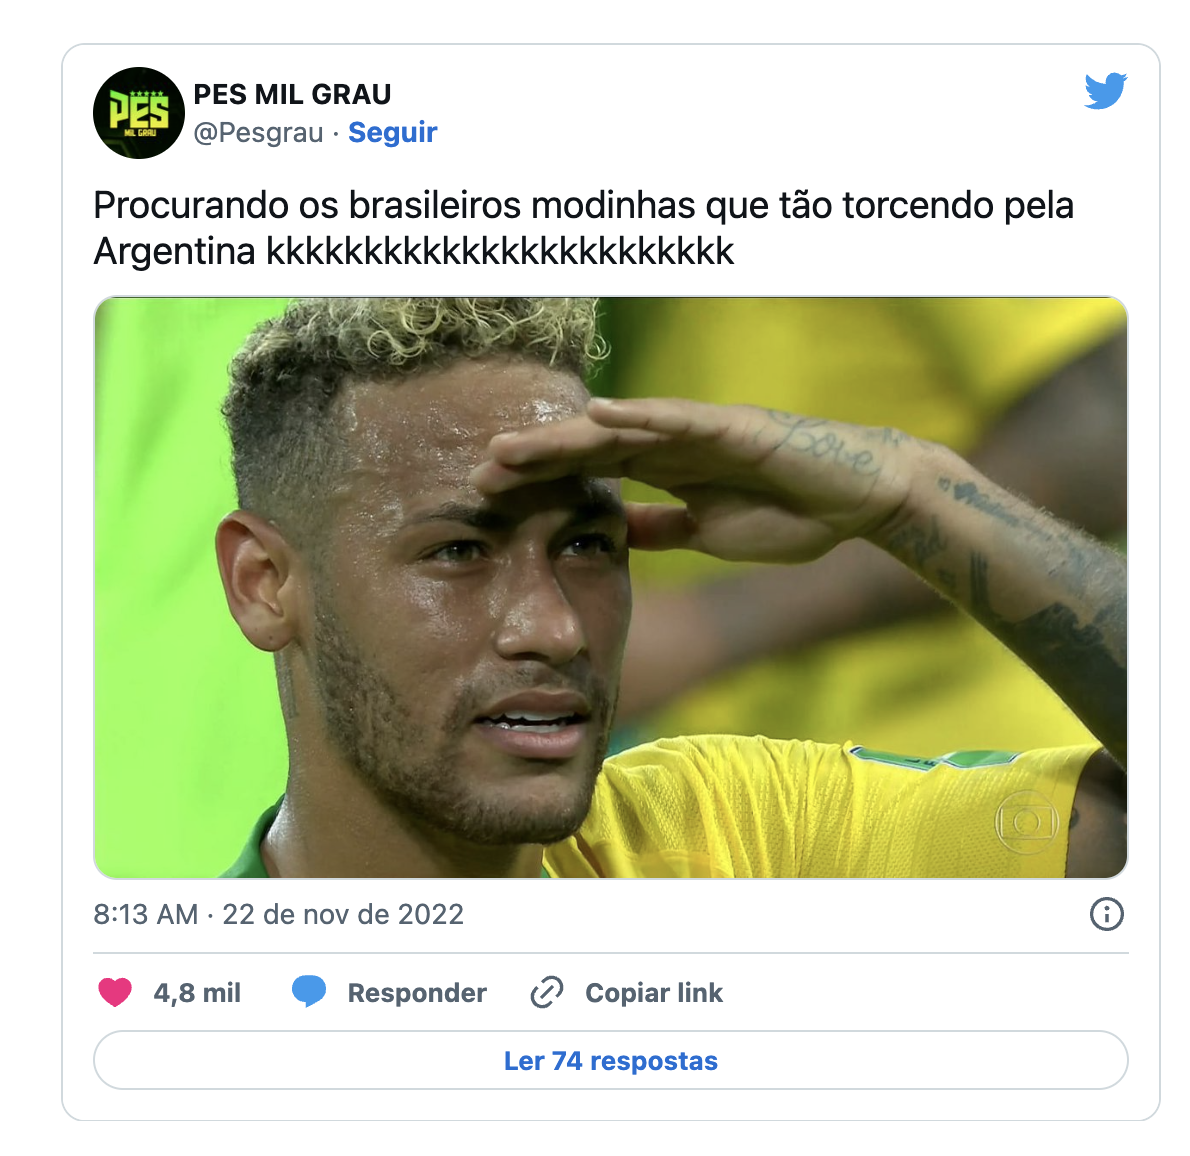Open the PES MIL GRAU display name
The image size is (1190, 1156).
point(292,94)
